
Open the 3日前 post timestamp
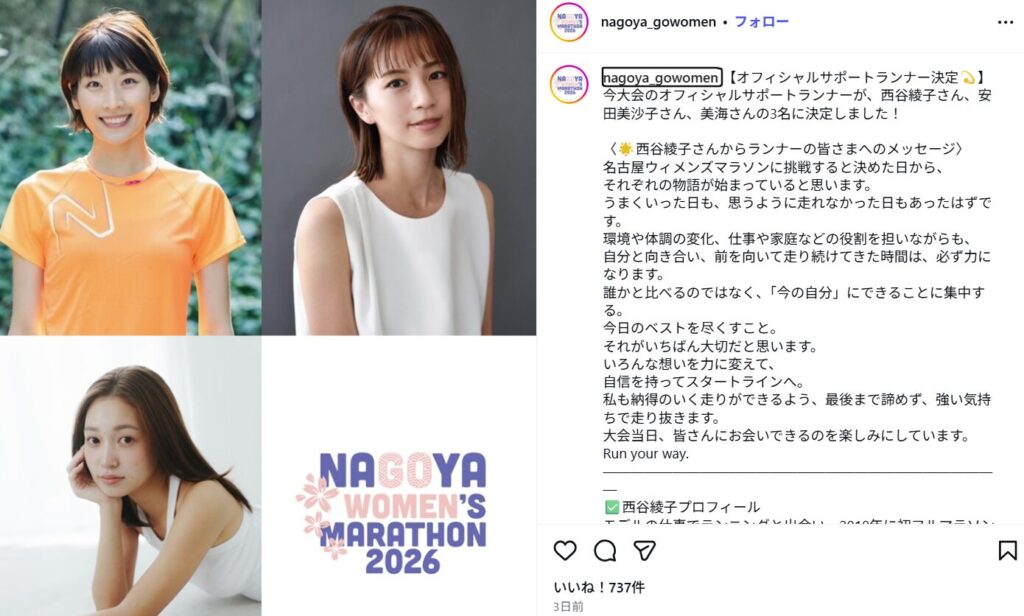(x=568, y=607)
